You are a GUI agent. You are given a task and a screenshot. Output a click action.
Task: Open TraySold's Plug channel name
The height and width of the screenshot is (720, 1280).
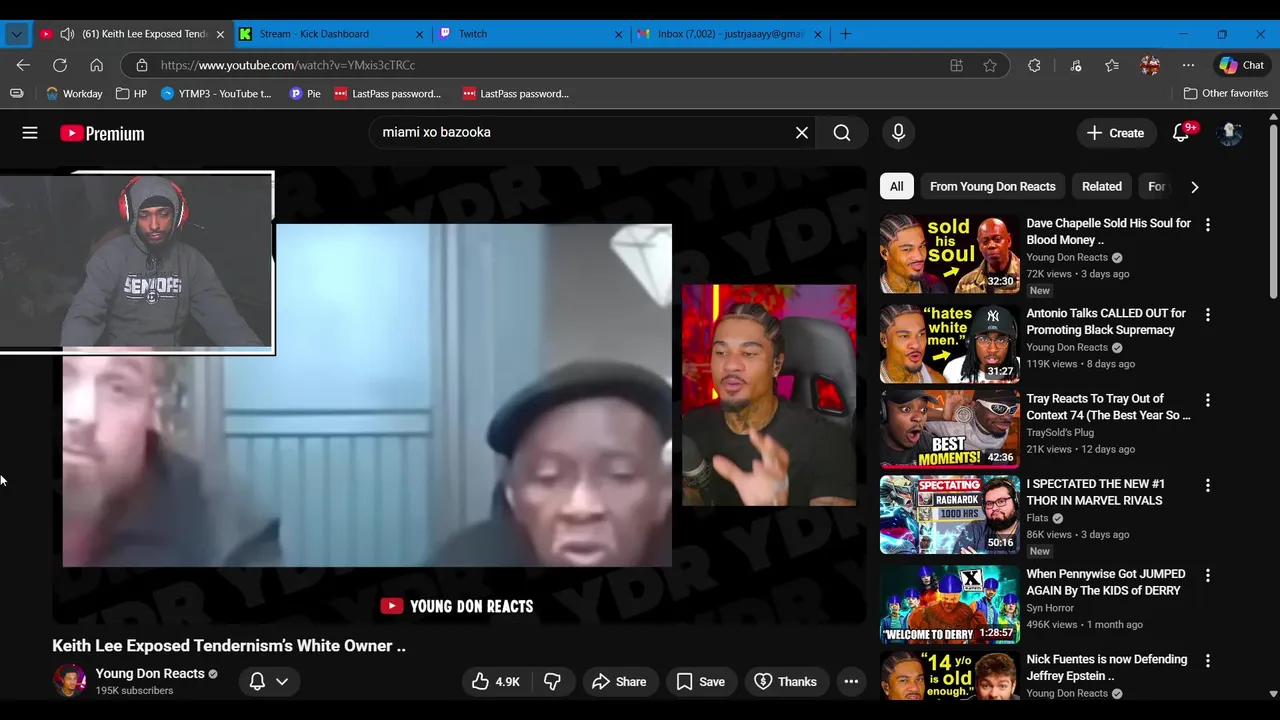point(1060,432)
